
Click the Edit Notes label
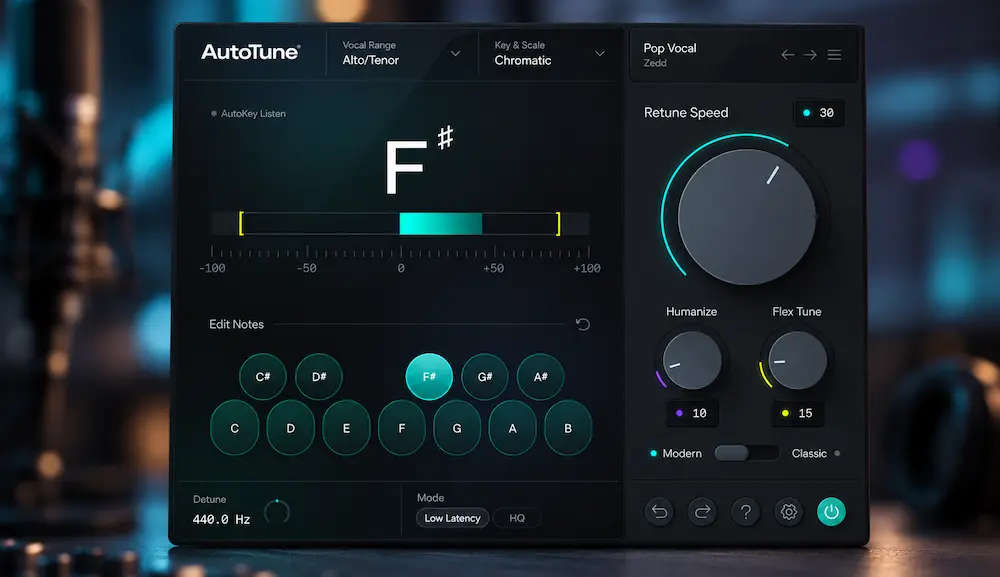[x=236, y=325]
